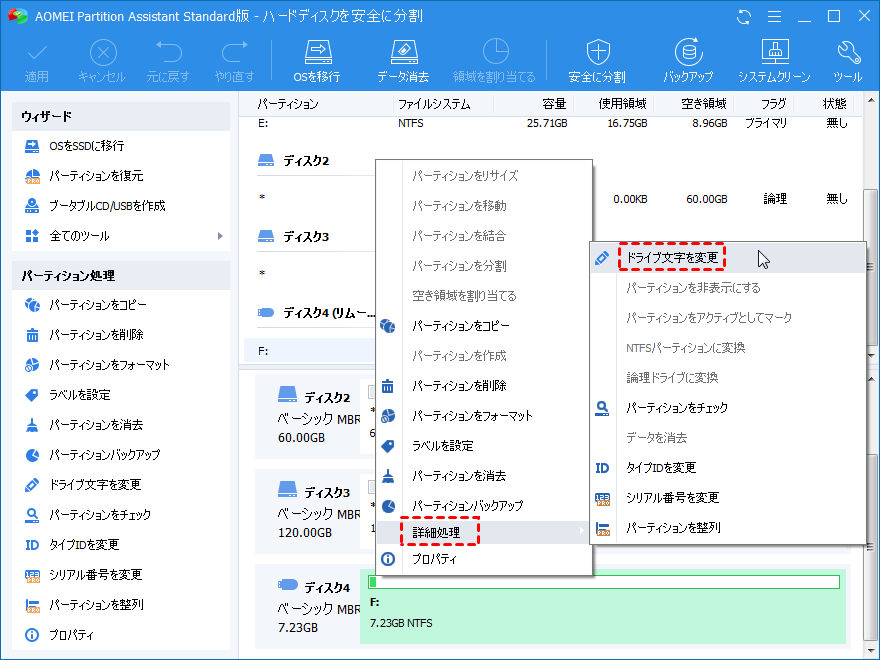Choose パーティションを削除 in the context menu
Viewport: 880px width, 660px height.
[484, 386]
